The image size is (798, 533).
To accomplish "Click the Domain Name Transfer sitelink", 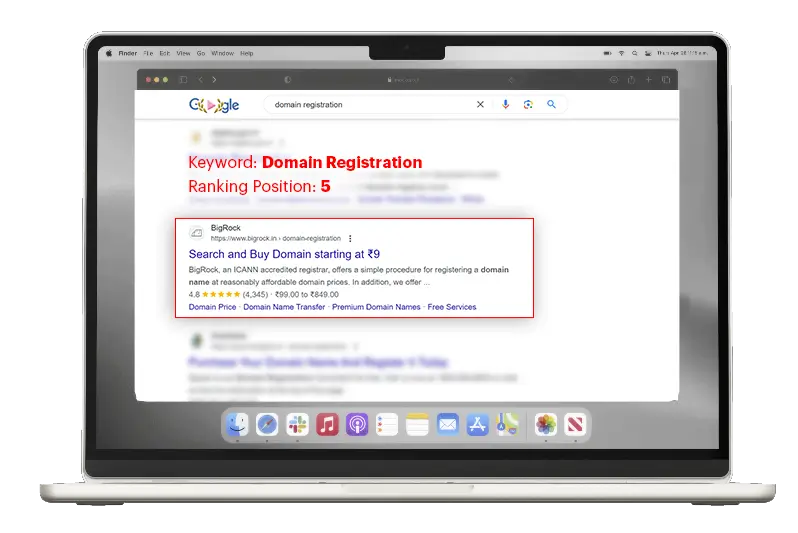I will pos(284,307).
